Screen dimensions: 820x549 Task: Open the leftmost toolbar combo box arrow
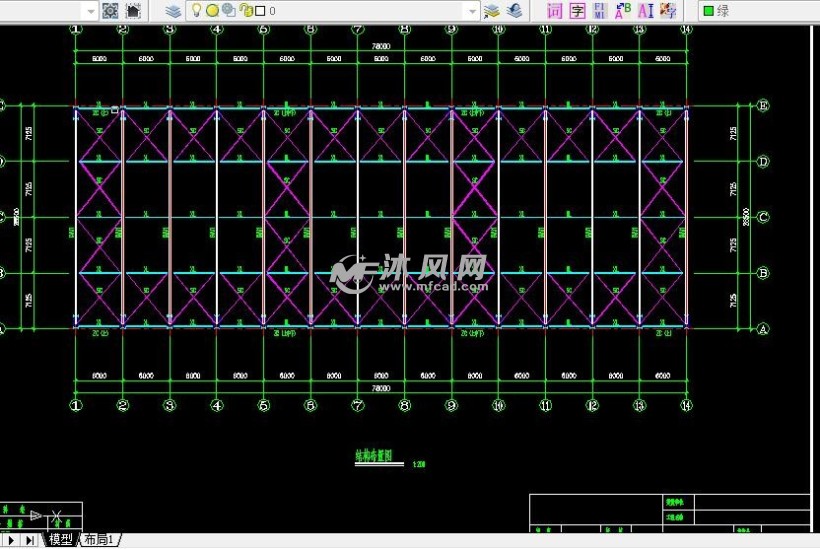[89, 11]
